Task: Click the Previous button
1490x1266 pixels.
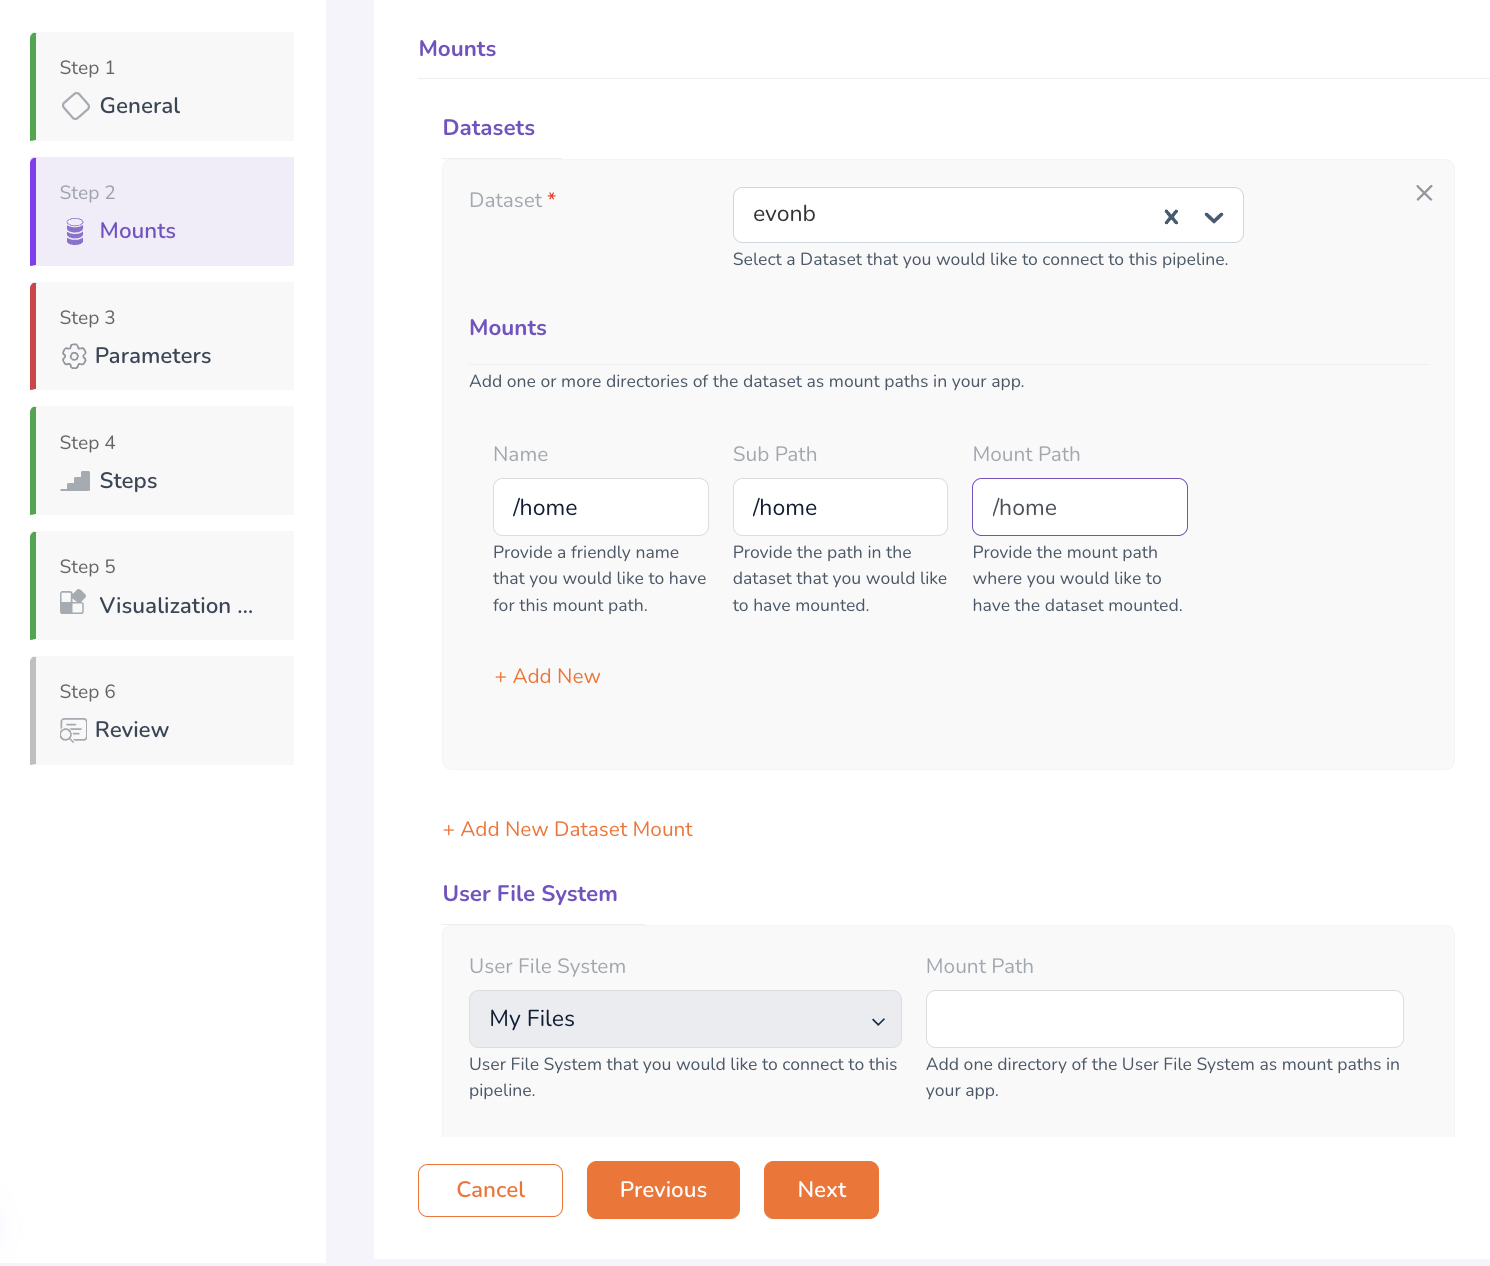Action: coord(663,1190)
